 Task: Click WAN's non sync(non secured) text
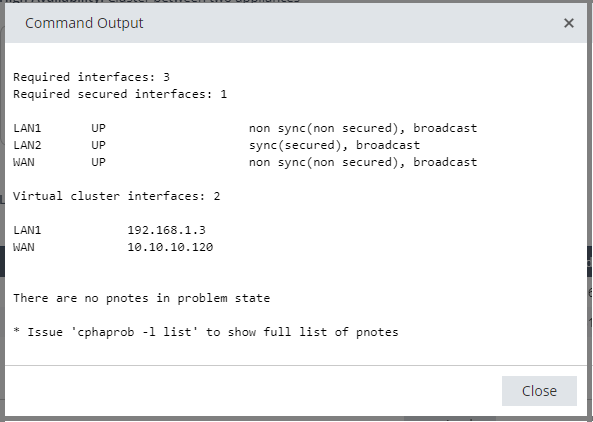(x=324, y=162)
